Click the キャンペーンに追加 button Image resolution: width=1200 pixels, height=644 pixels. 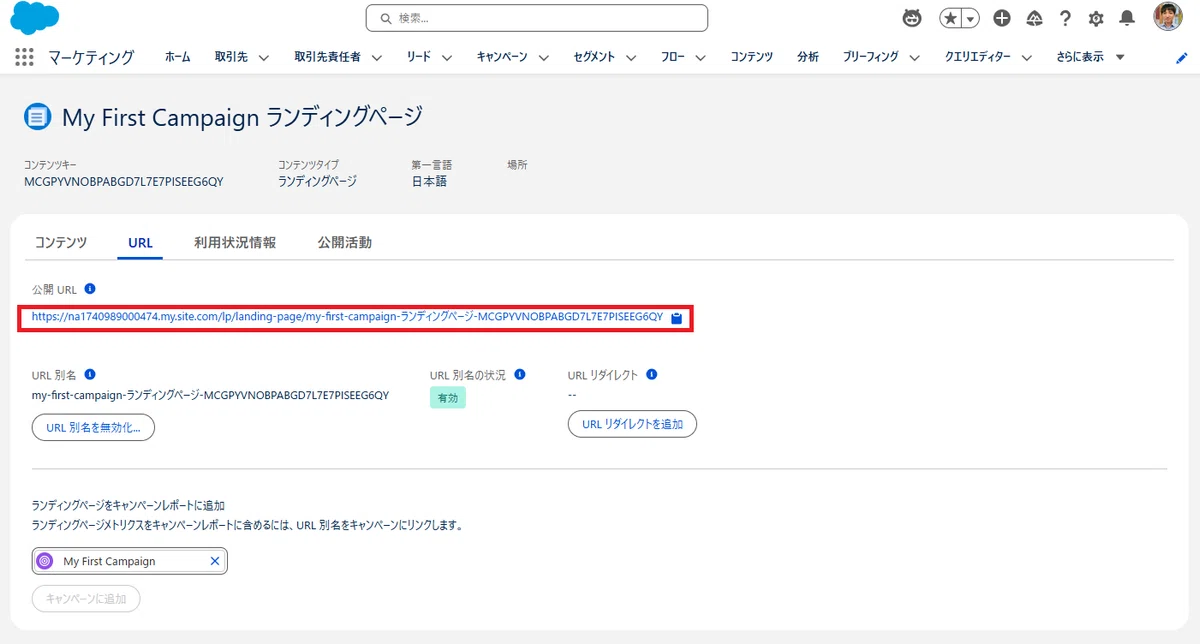click(x=86, y=599)
